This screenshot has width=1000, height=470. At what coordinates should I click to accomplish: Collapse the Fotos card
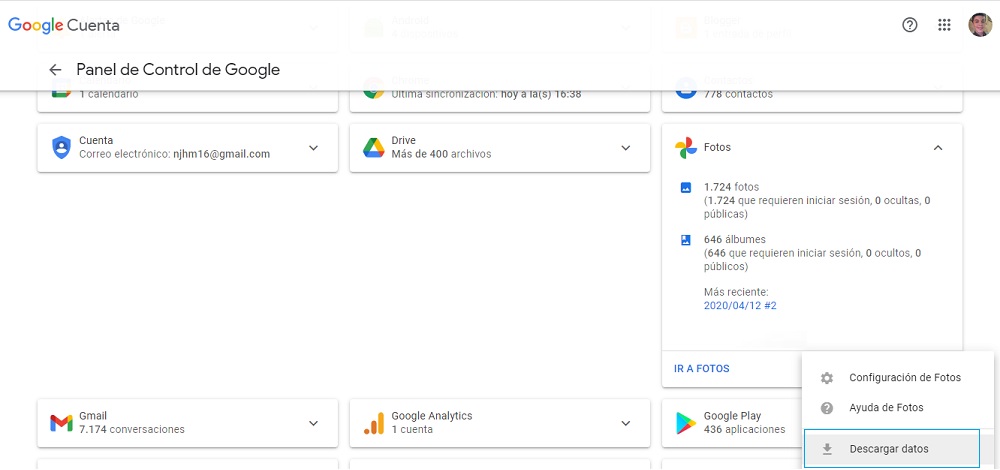937,148
